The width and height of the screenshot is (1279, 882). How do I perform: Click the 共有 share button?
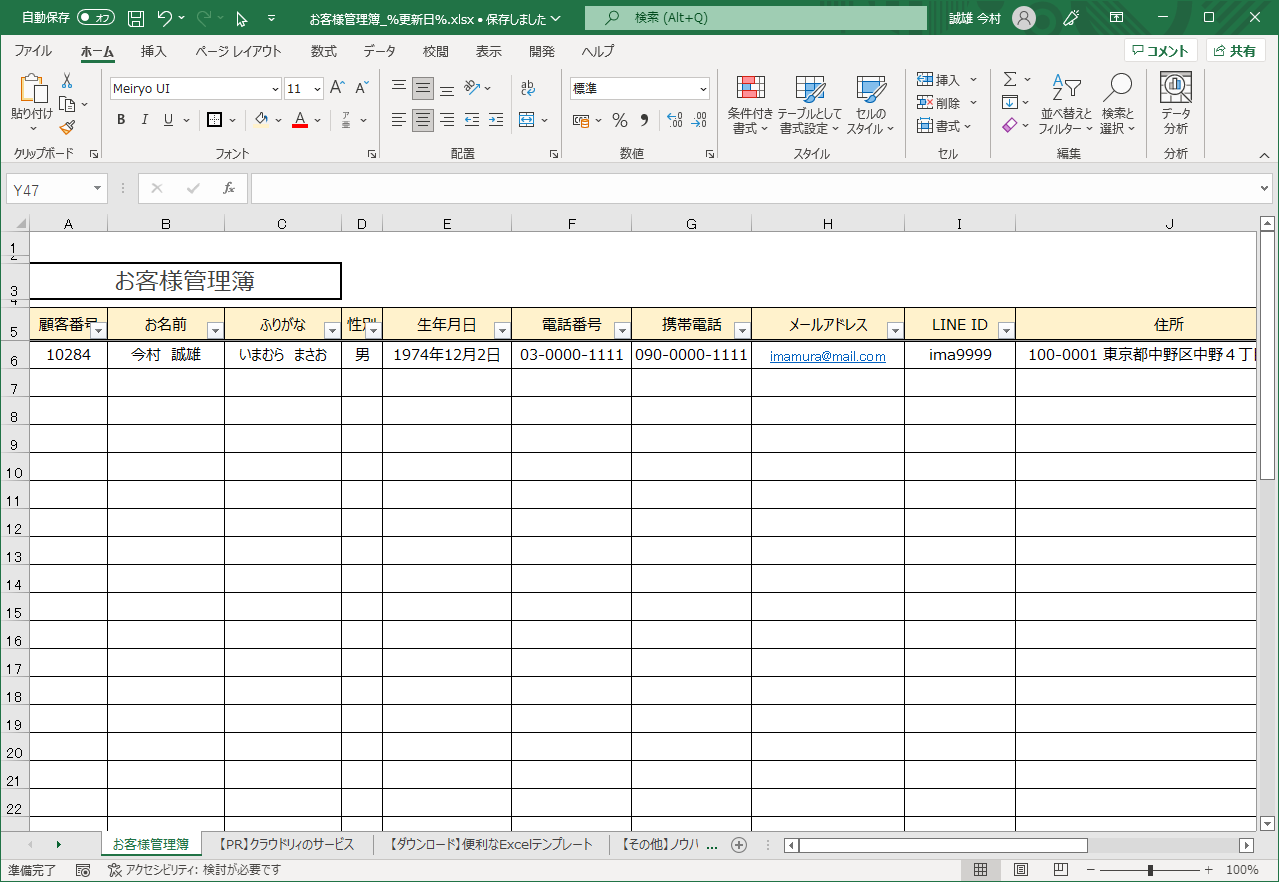coord(1235,51)
